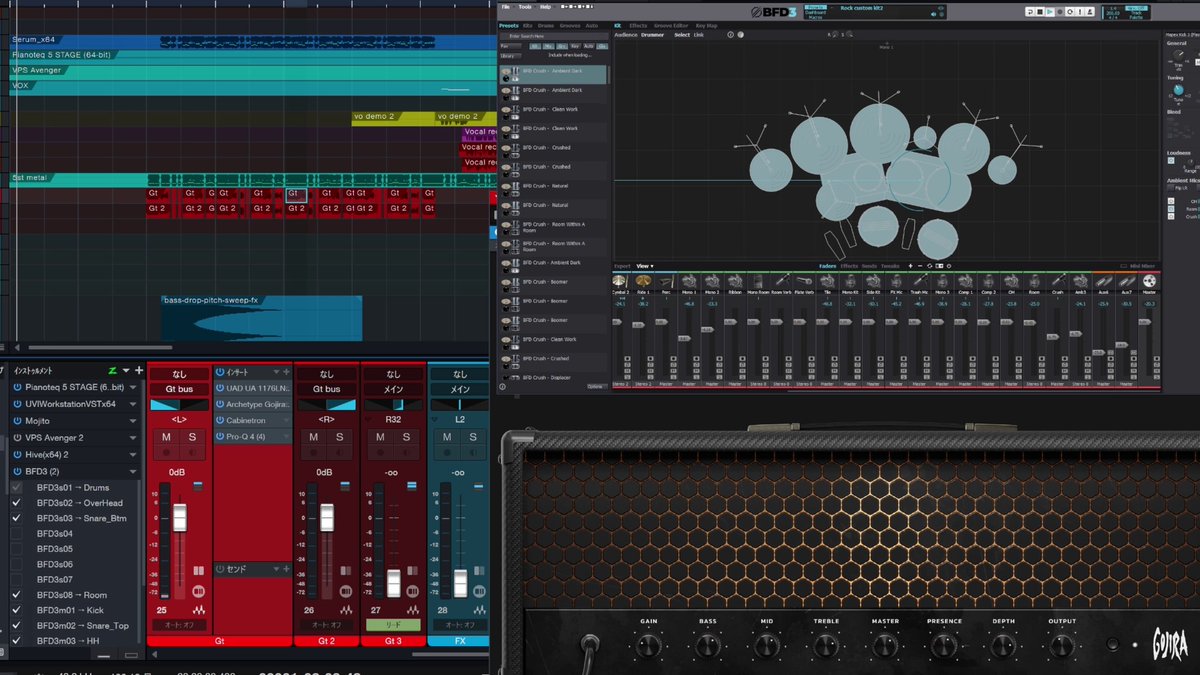The width and height of the screenshot is (1200, 675).
Task: Add send with plus icon
Action: click(286, 569)
